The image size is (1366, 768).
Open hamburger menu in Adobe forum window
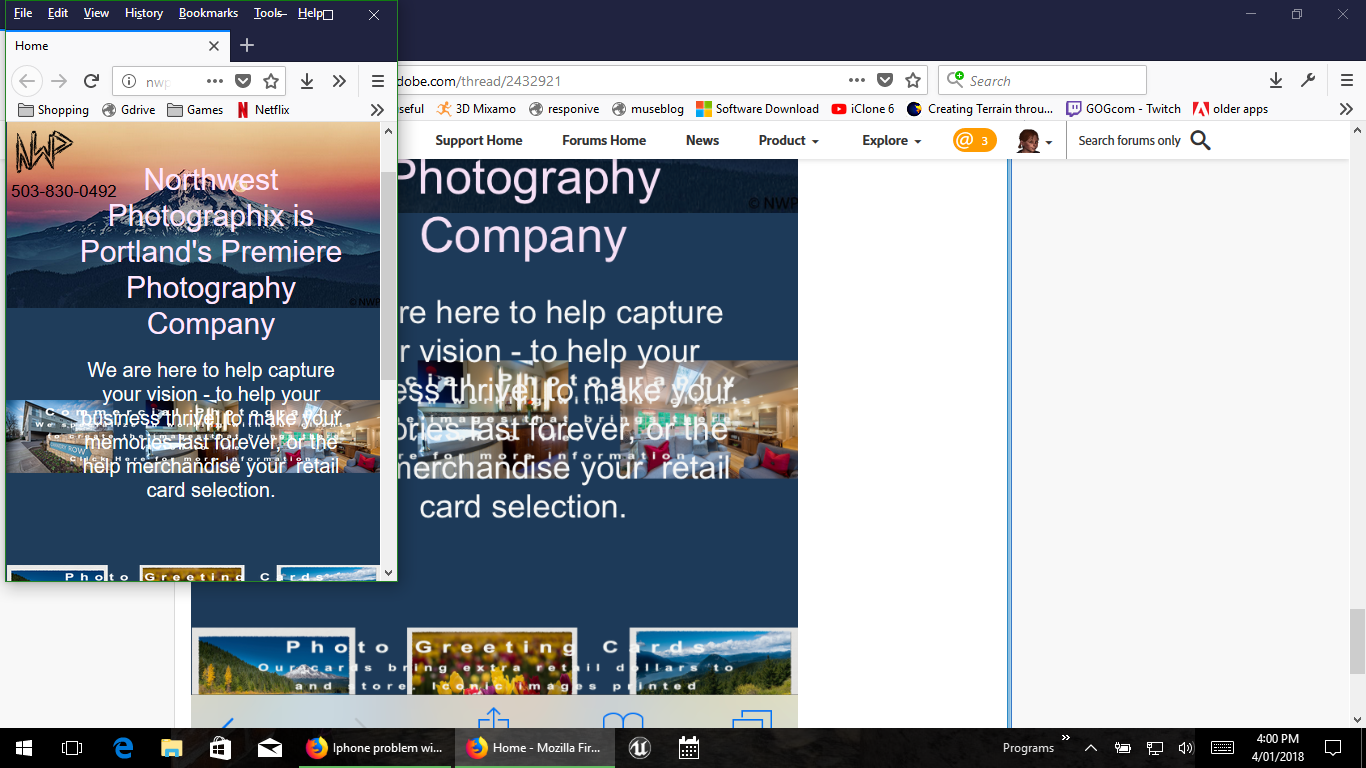point(1346,81)
